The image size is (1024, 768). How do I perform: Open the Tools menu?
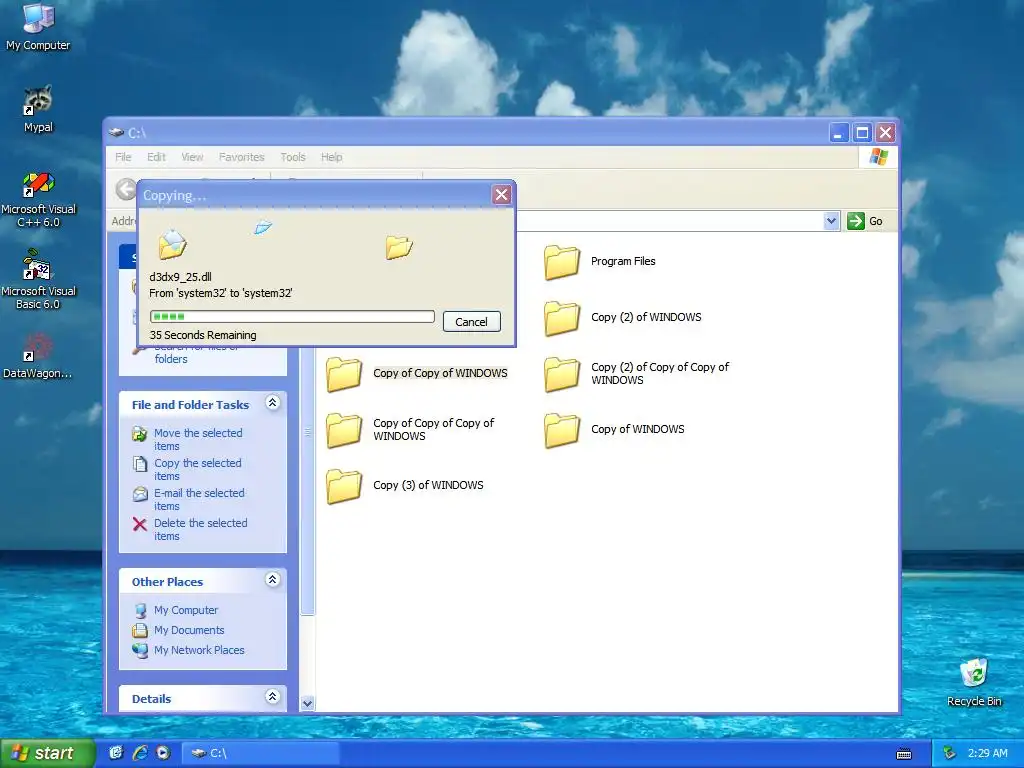coord(293,157)
